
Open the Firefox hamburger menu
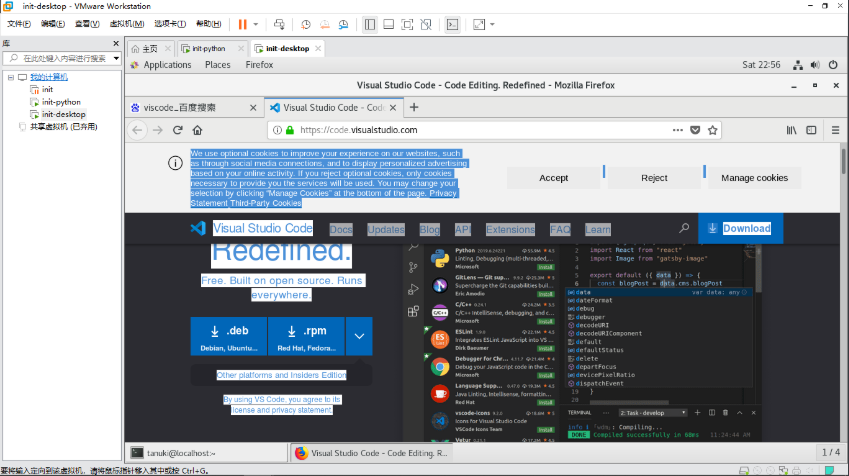(x=835, y=130)
